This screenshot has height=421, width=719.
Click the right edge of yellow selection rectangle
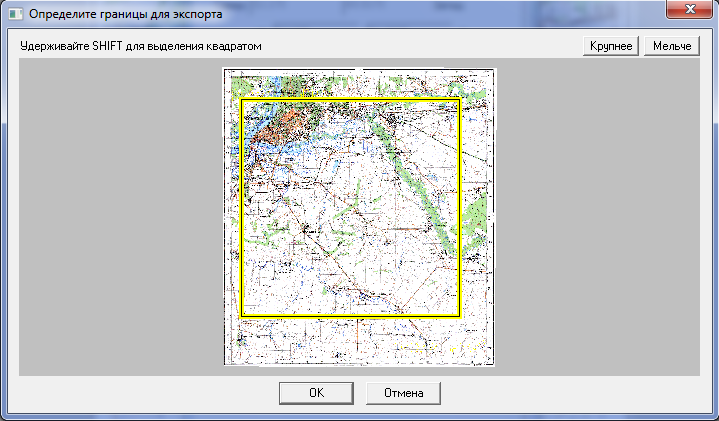[459, 208]
